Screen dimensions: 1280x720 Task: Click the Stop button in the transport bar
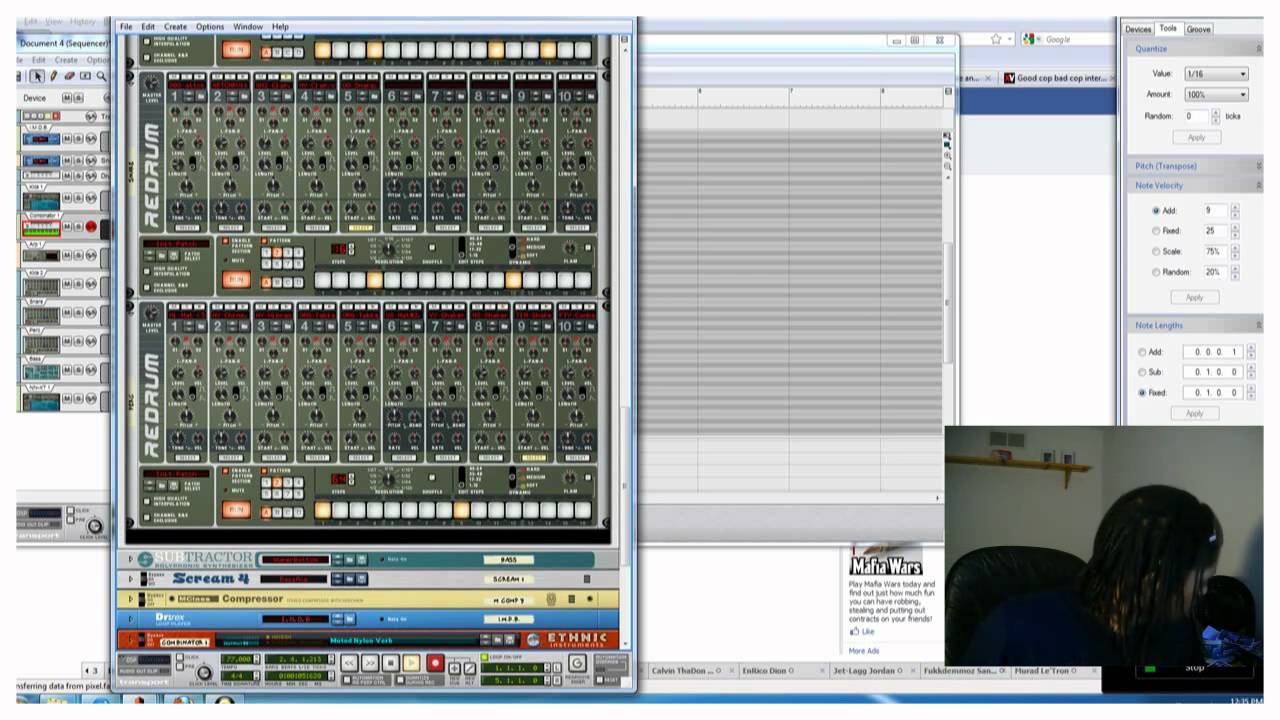point(390,663)
